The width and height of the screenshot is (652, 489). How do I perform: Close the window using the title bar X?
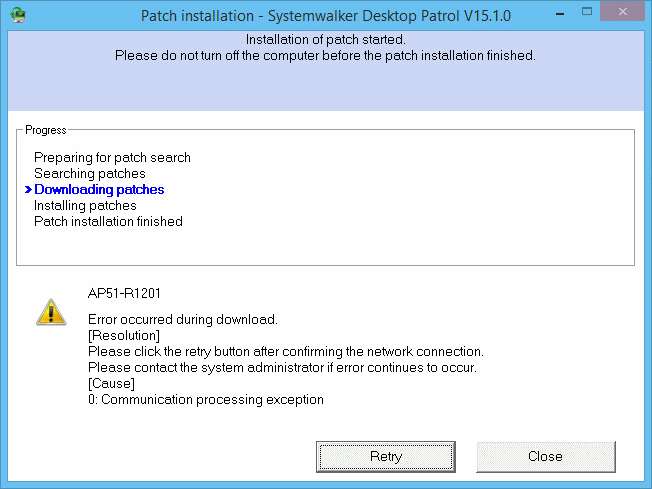click(622, 12)
